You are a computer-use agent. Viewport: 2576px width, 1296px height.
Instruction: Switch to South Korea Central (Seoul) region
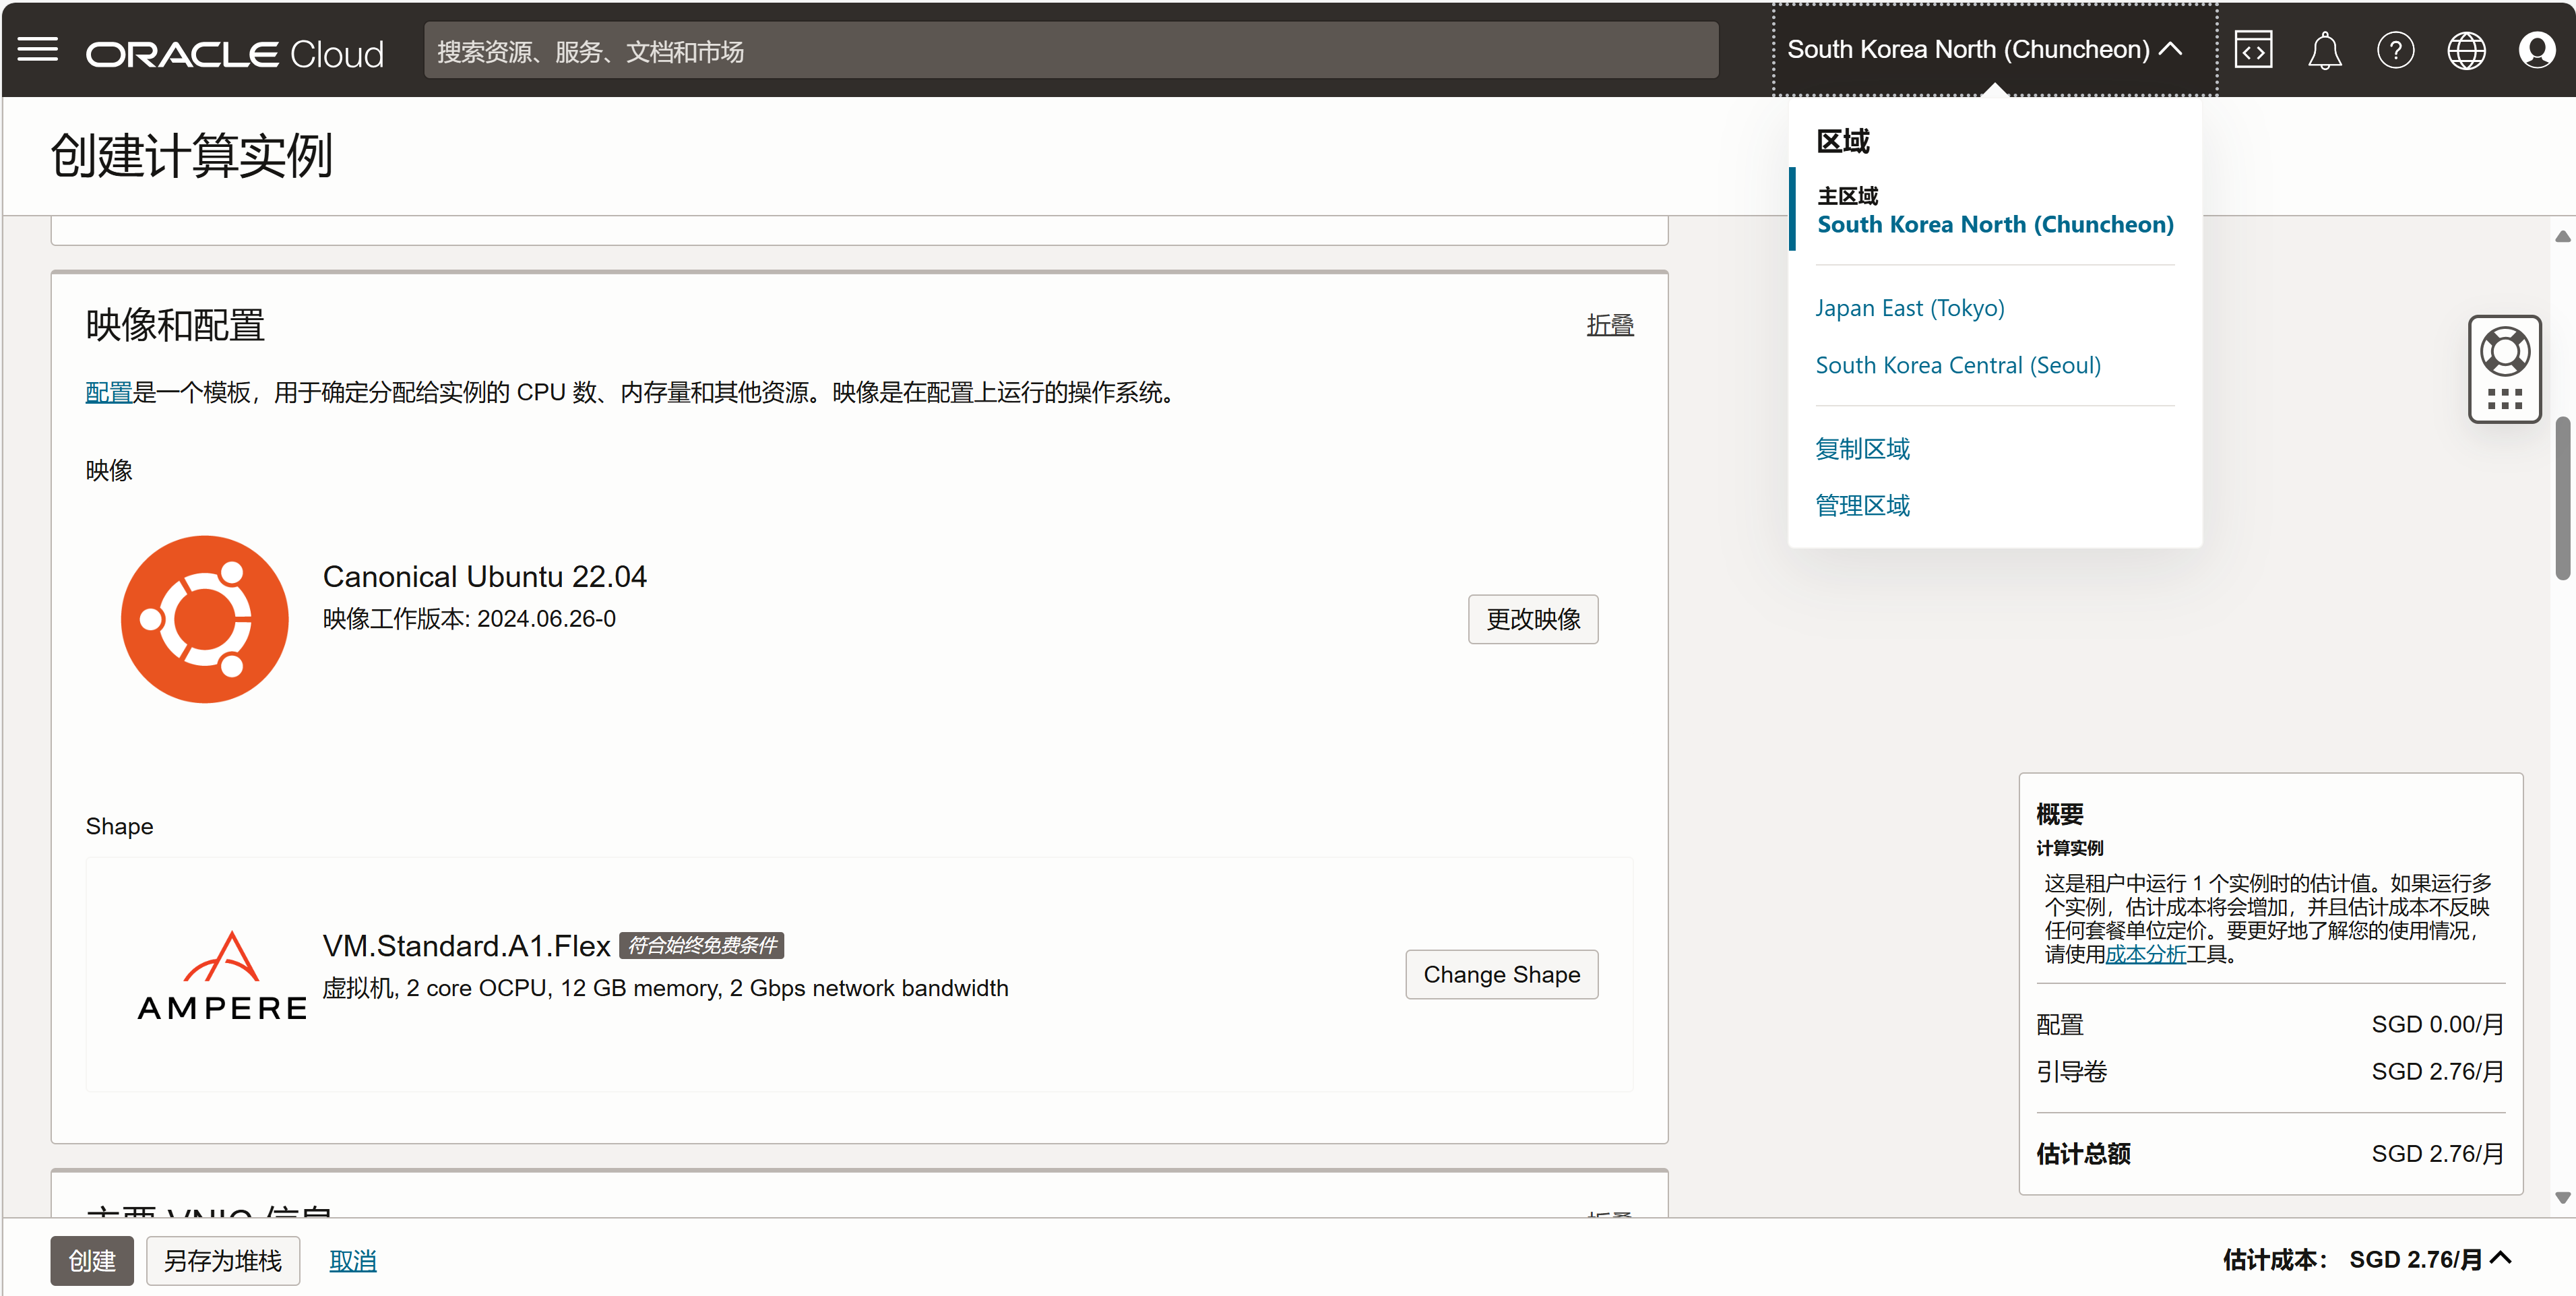pyautogui.click(x=1958, y=365)
